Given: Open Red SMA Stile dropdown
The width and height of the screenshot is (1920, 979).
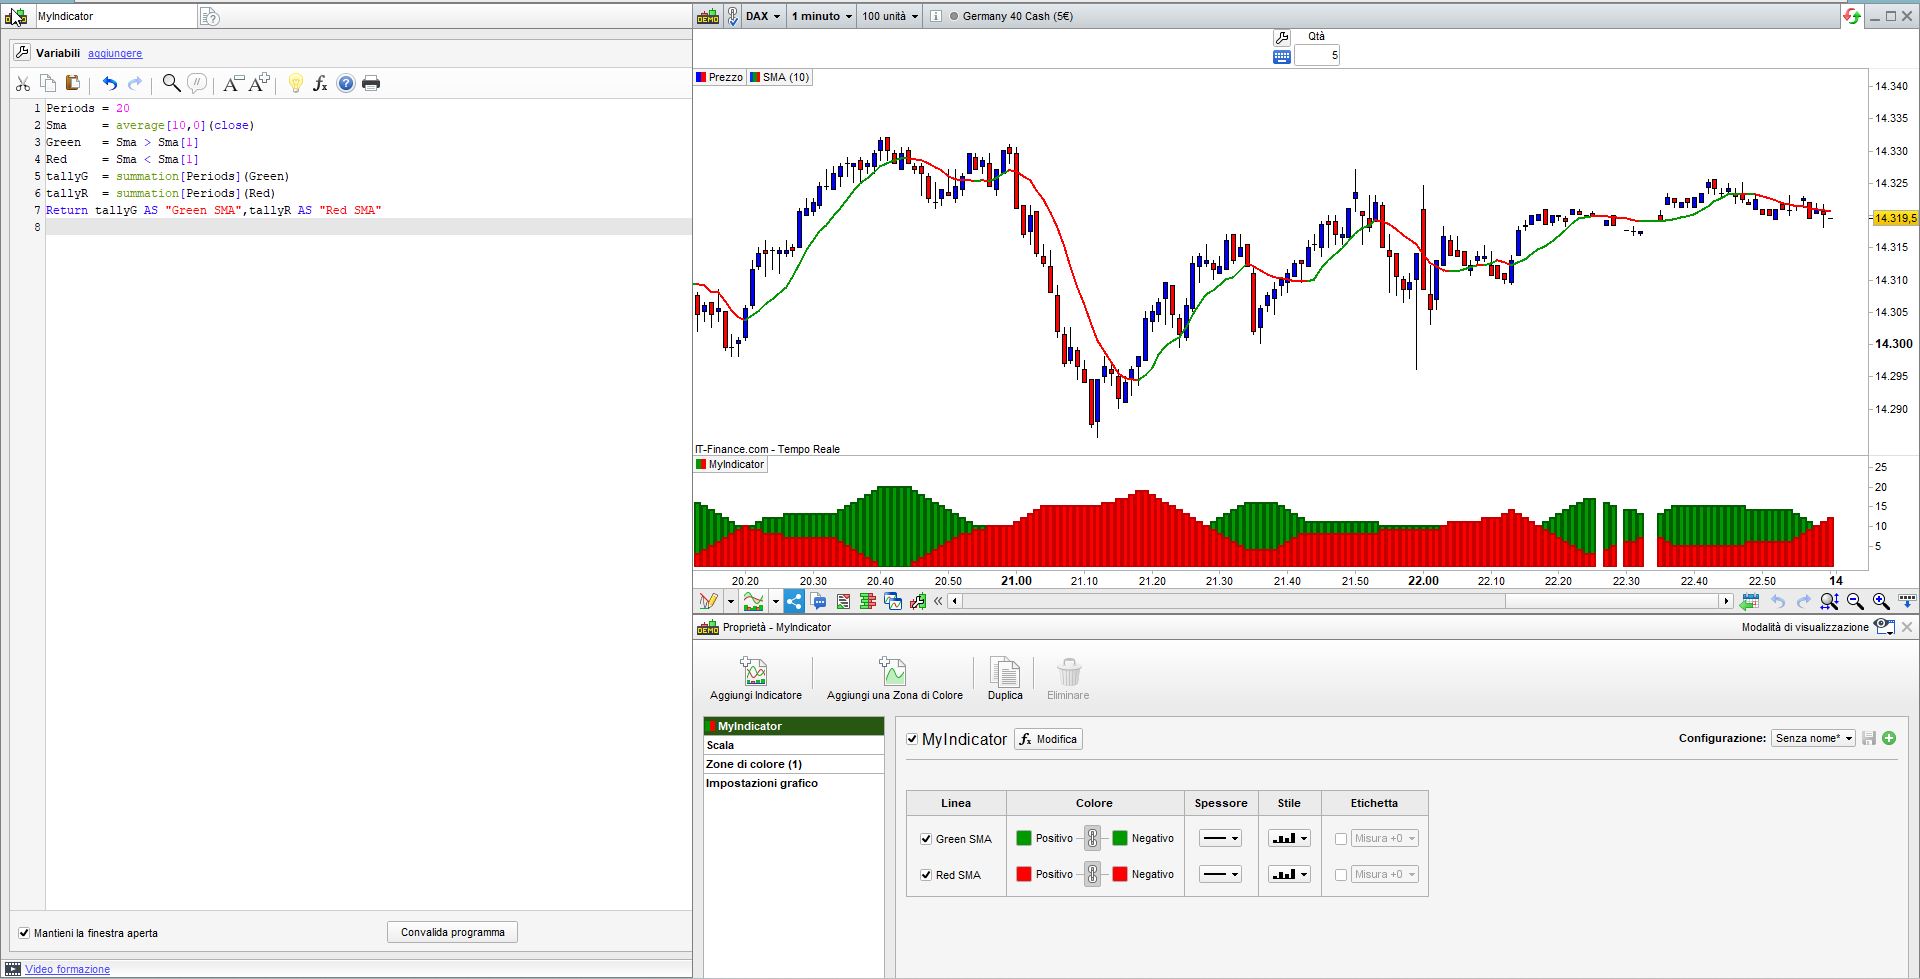Looking at the screenshot, I should [1289, 874].
